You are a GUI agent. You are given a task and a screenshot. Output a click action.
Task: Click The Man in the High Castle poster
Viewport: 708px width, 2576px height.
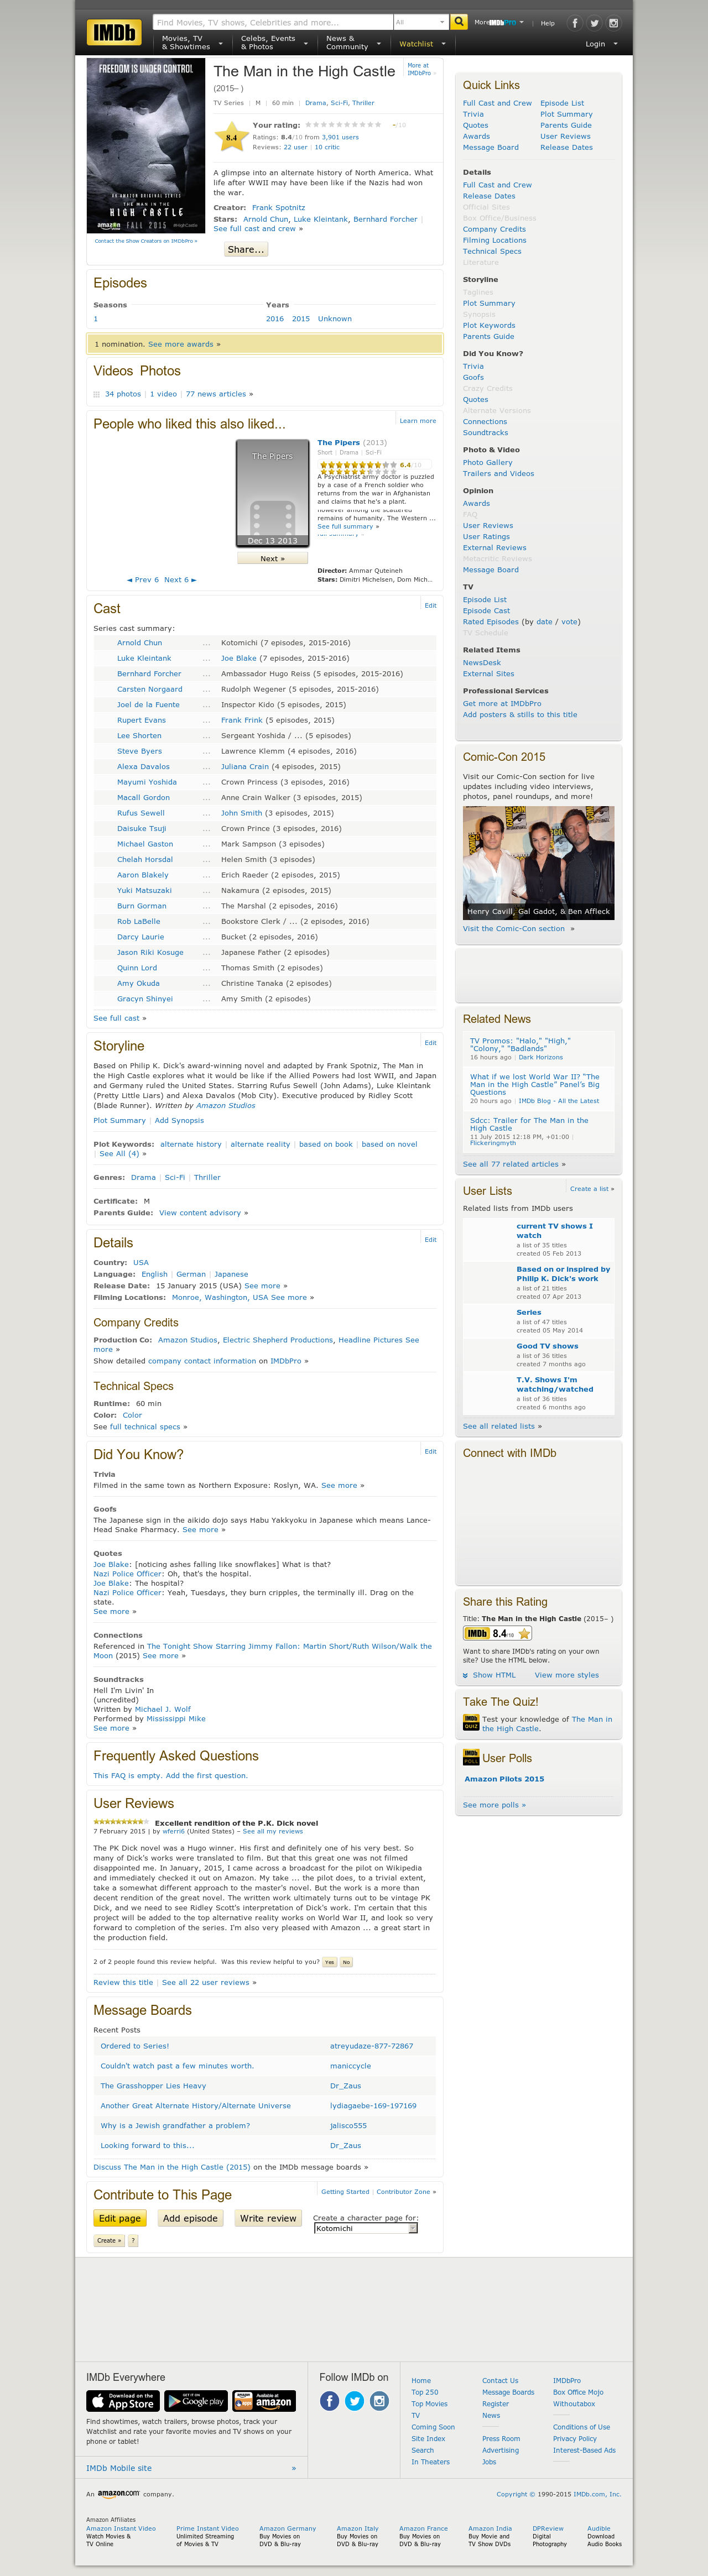click(147, 147)
